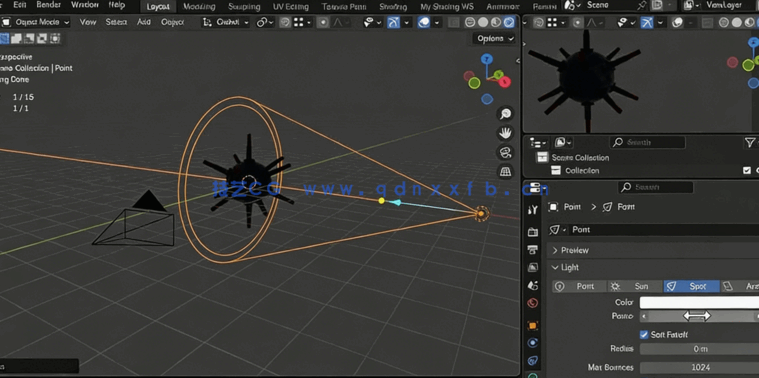The image size is (759, 378).
Task: Switch perspective/orthographic grid icon
Action: pyautogui.click(x=505, y=171)
